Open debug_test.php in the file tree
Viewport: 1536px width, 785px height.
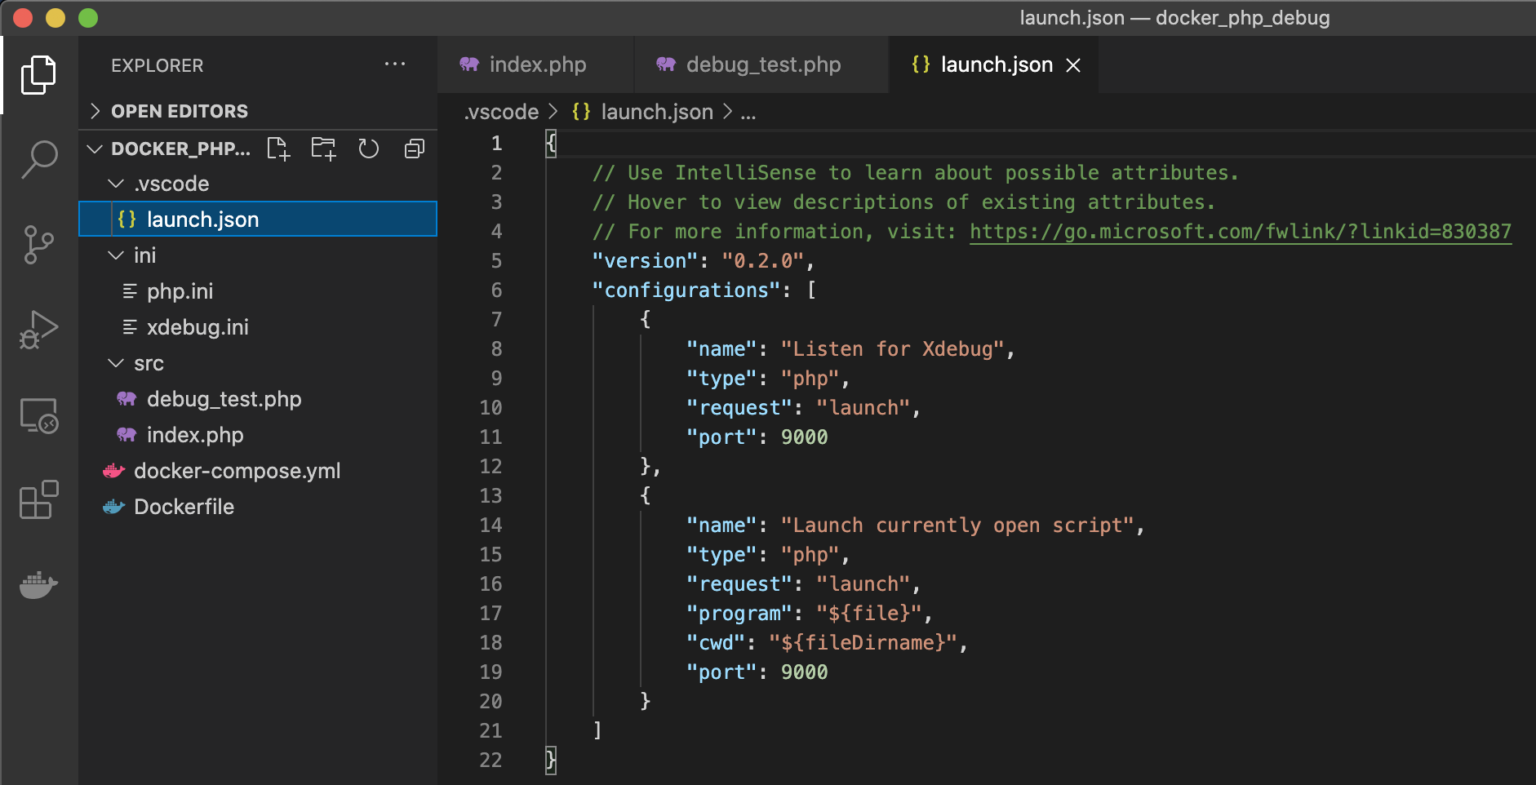tap(258, 400)
